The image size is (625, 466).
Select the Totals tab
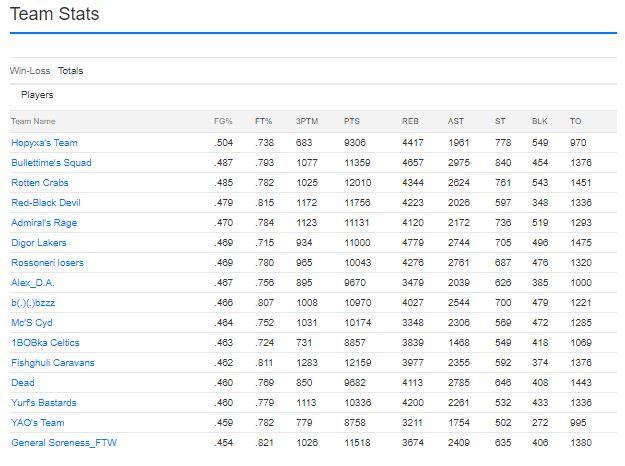click(x=71, y=71)
